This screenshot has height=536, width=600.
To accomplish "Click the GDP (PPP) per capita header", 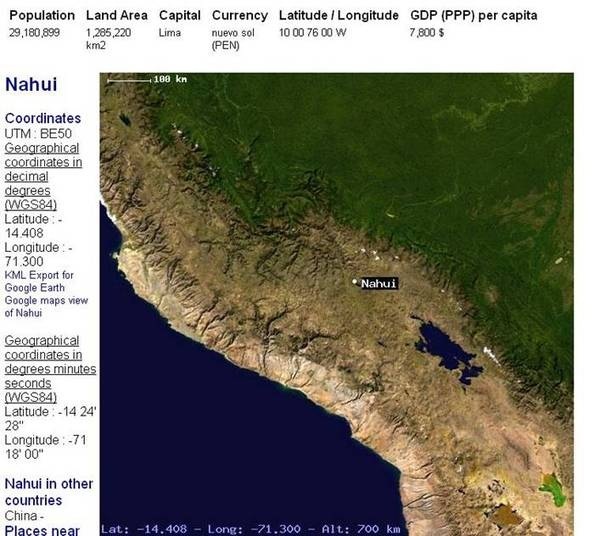I will tap(473, 16).
